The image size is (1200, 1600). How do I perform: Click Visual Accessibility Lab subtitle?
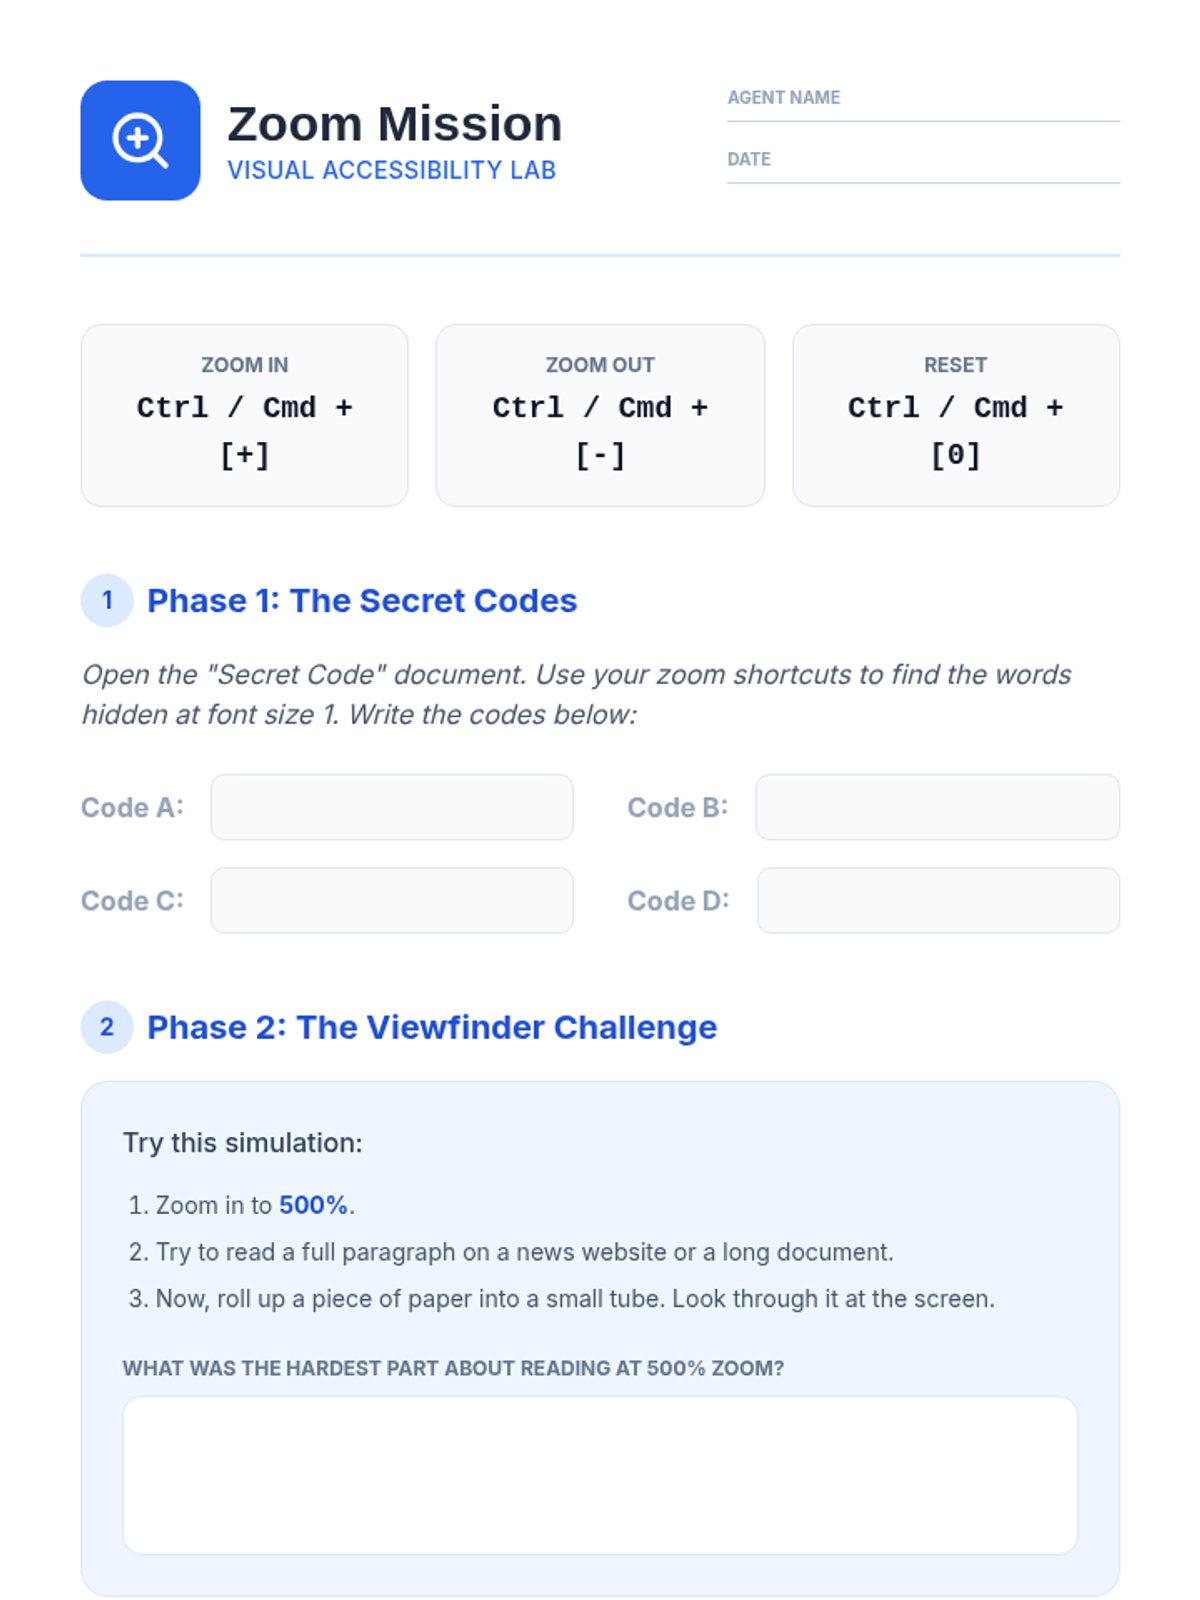[391, 170]
